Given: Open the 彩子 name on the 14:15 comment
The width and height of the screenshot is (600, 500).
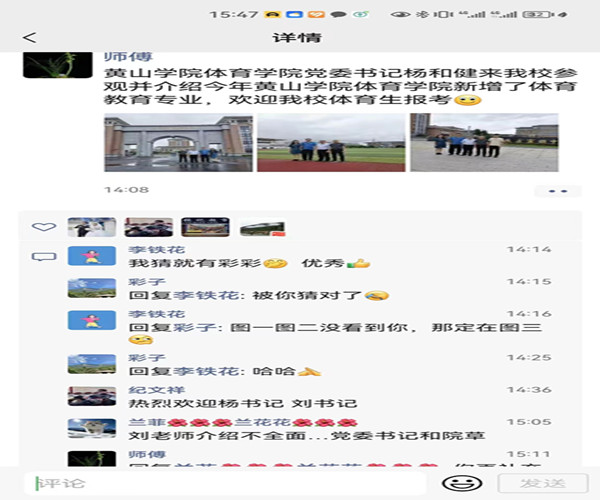Looking at the screenshot, I should tap(147, 282).
